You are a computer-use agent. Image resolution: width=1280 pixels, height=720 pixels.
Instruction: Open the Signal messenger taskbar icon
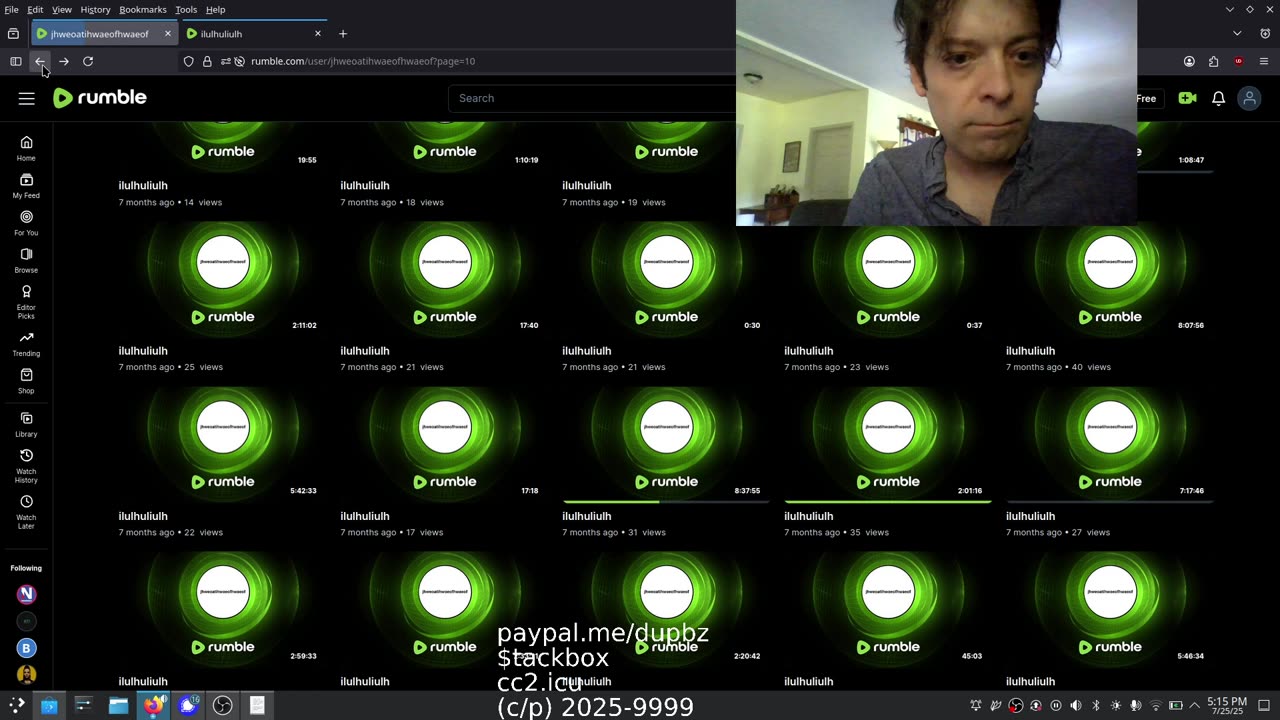[x=188, y=705]
